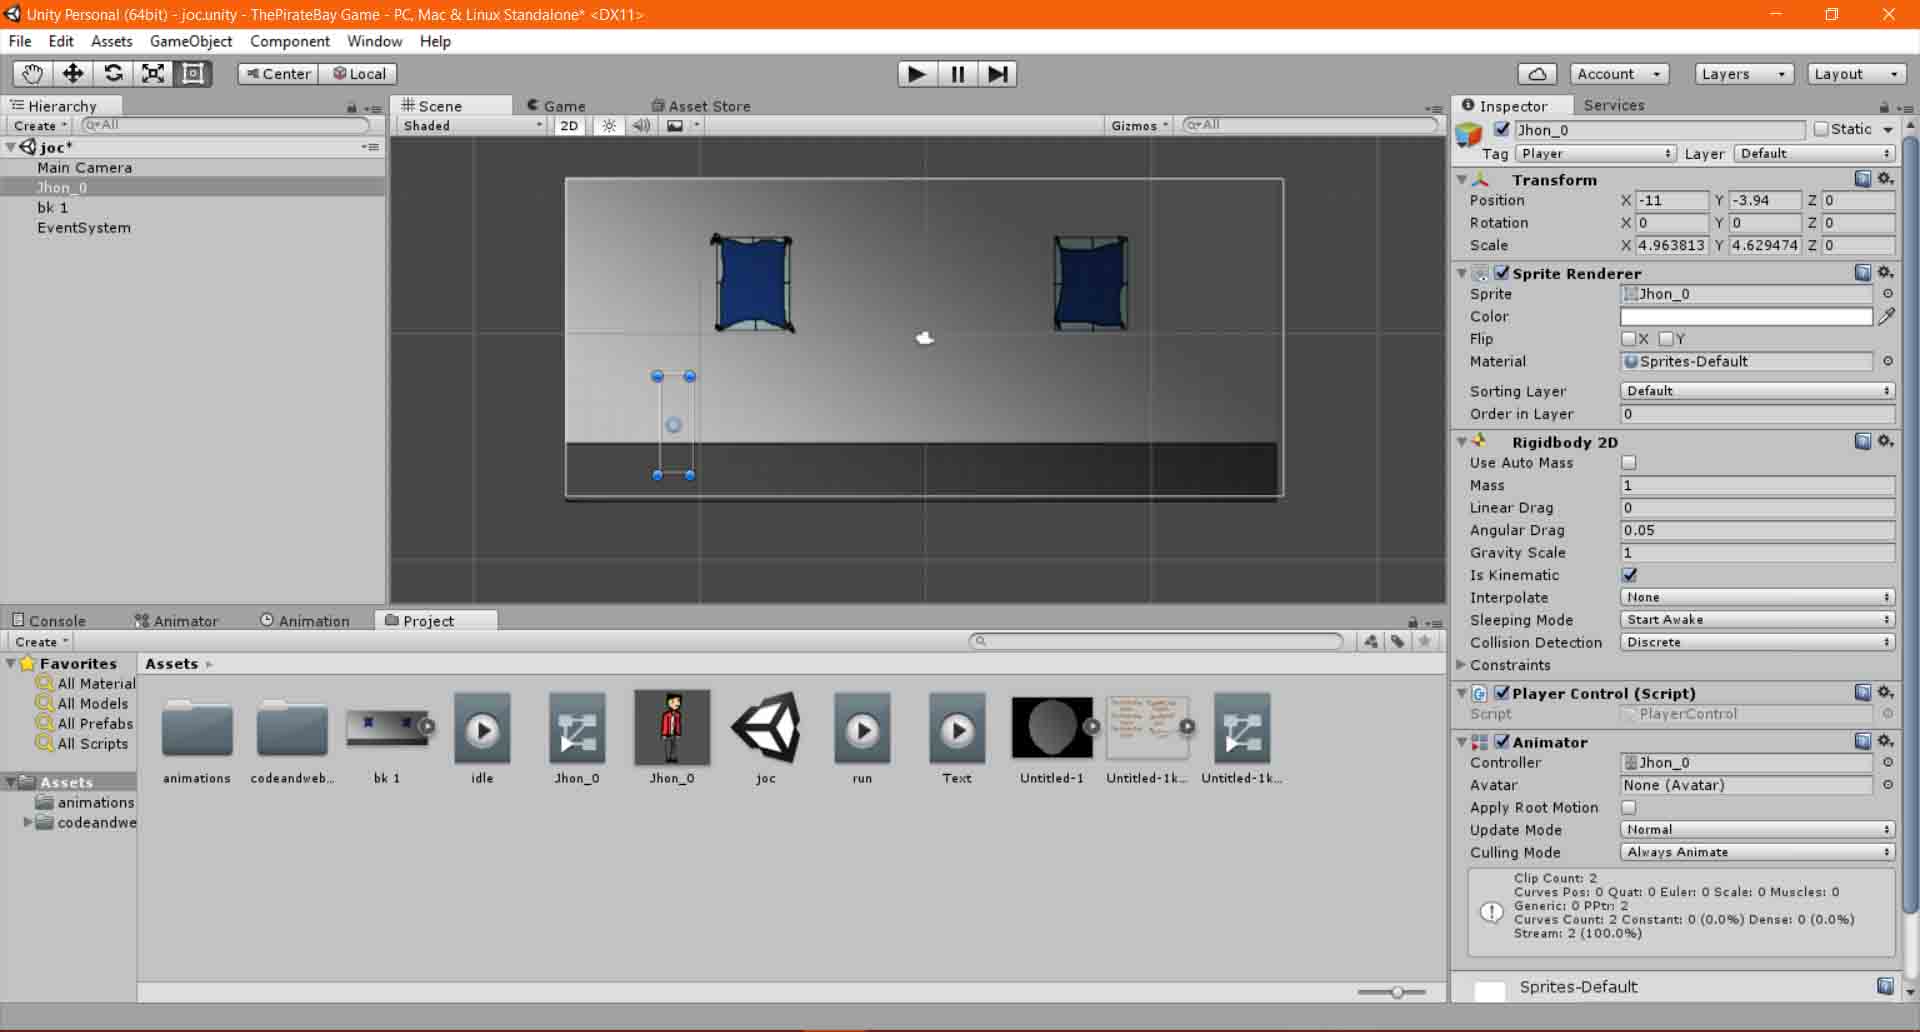Switch to the Console tab
This screenshot has width=1920, height=1032.
(x=58, y=620)
